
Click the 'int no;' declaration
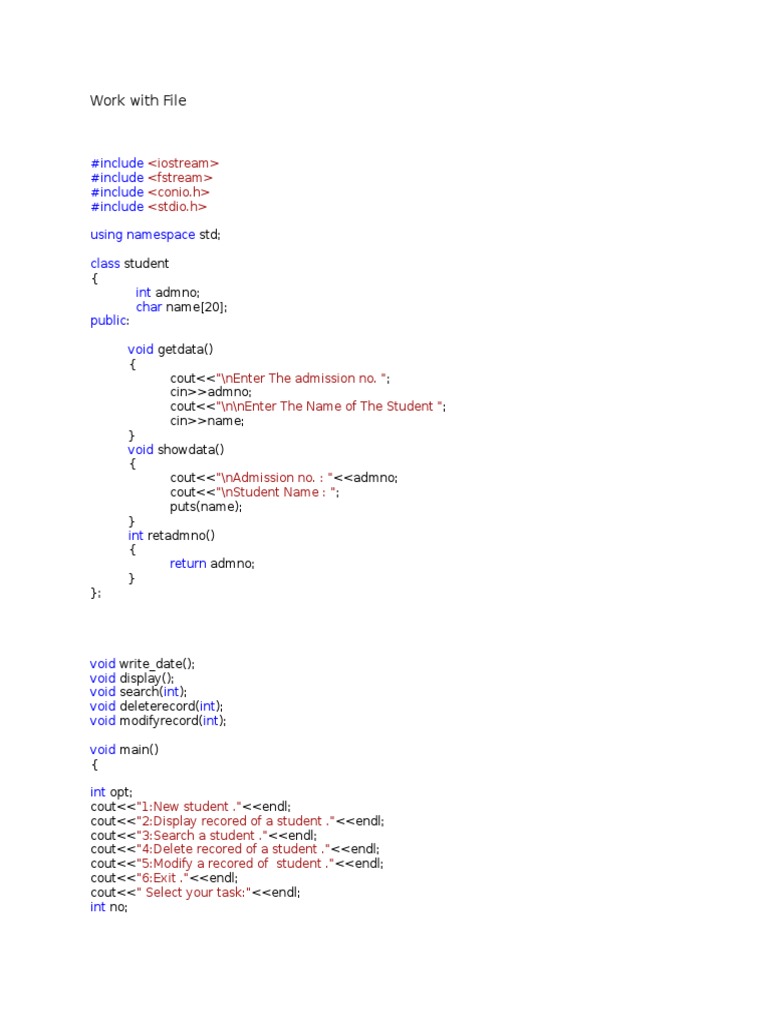click(109, 906)
